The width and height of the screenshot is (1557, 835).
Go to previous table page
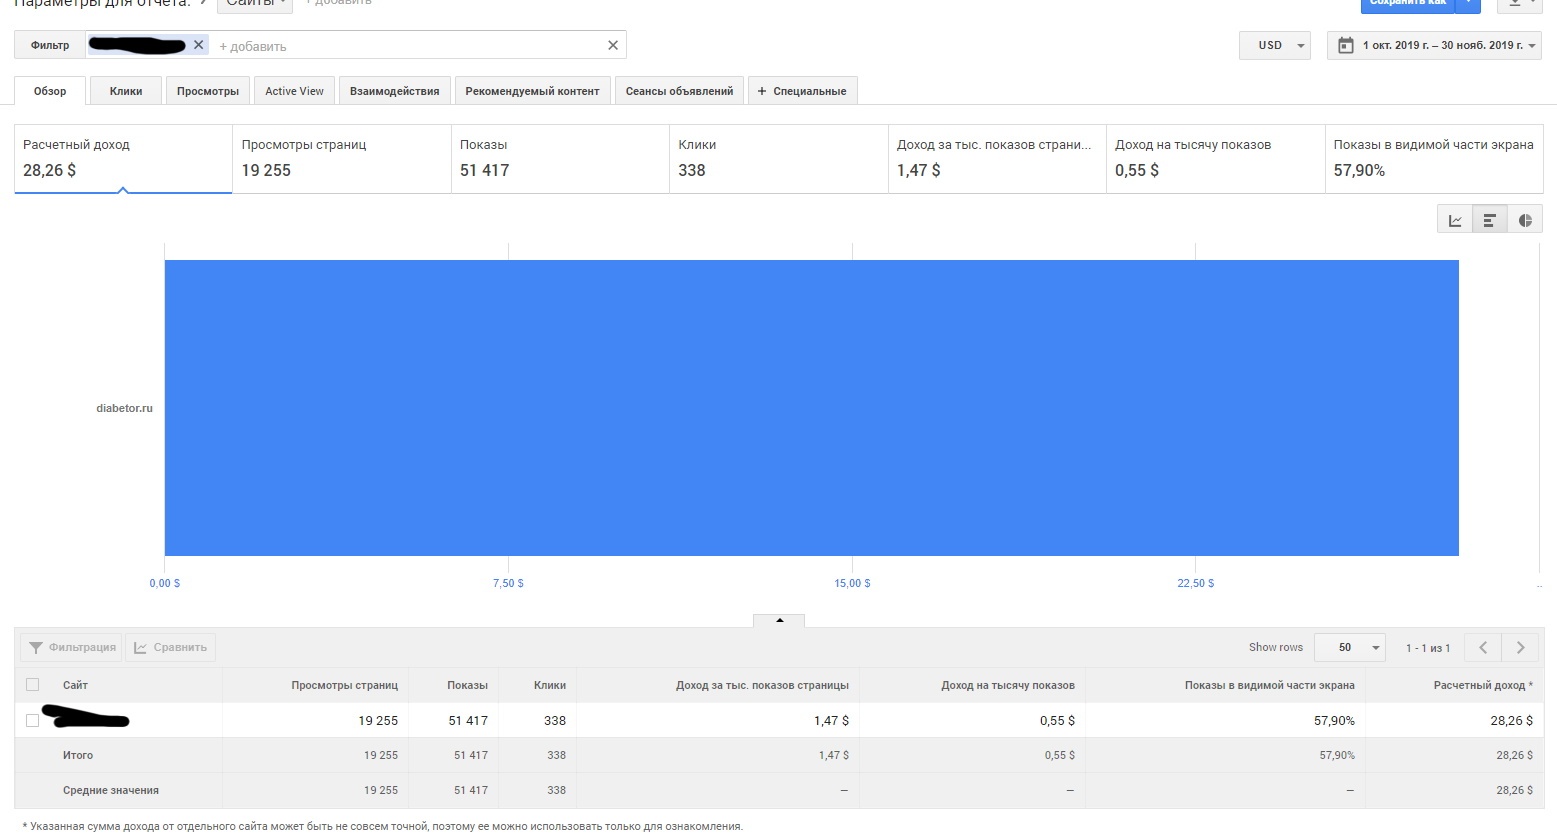click(1483, 648)
